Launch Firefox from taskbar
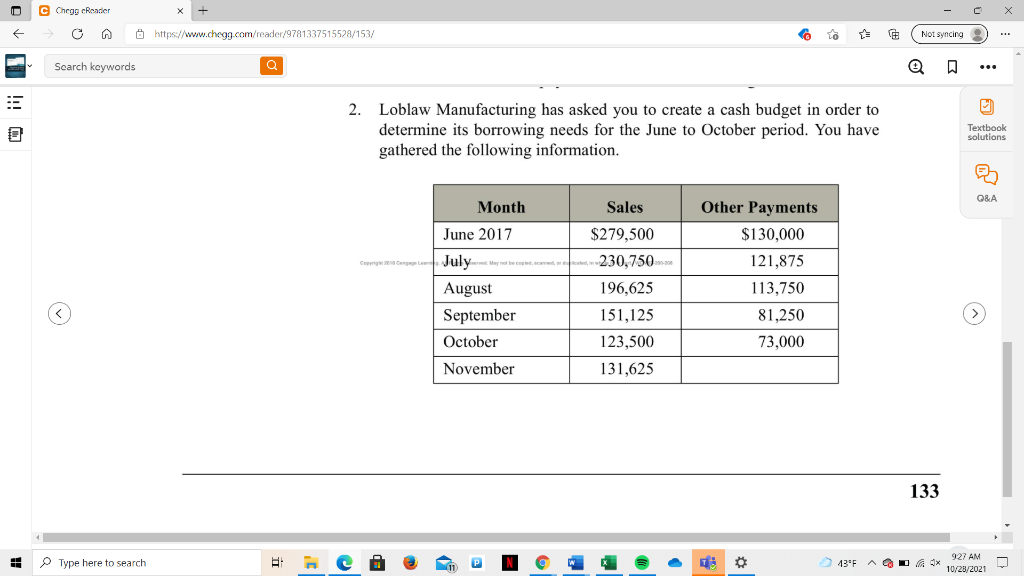The height and width of the screenshot is (576, 1024). 410,562
